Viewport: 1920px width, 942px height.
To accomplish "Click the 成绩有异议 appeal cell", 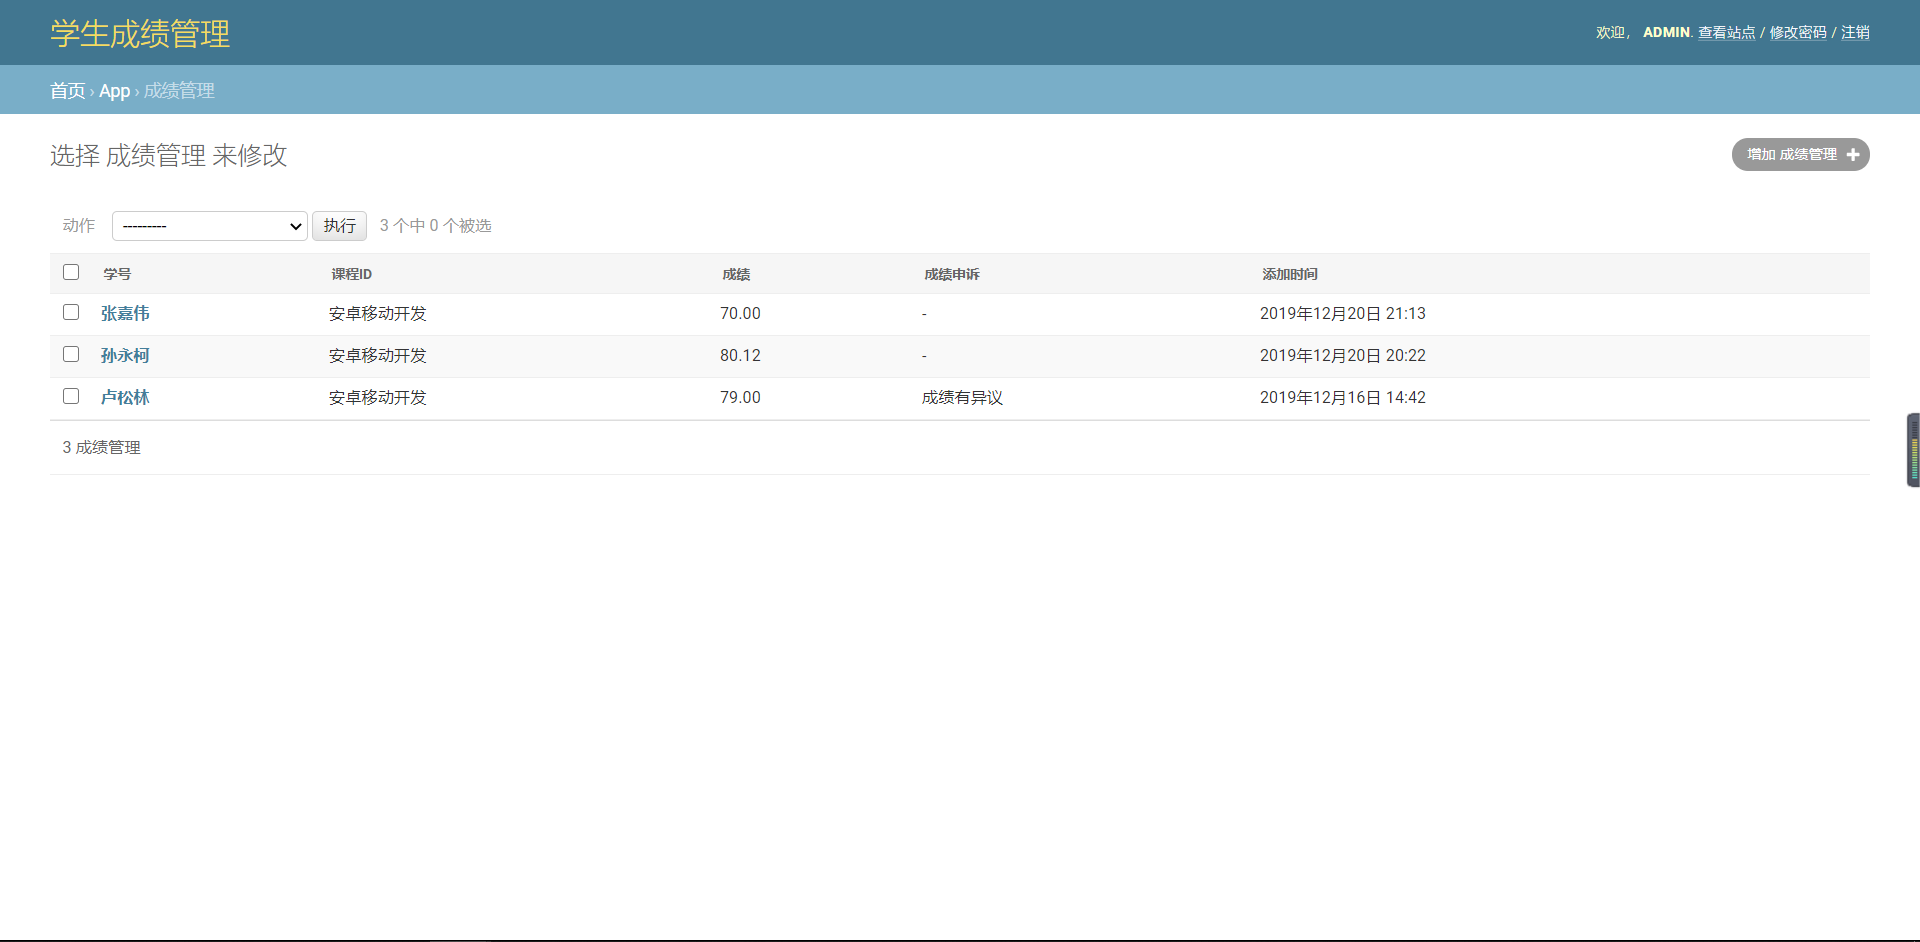I will pyautogui.click(x=962, y=398).
